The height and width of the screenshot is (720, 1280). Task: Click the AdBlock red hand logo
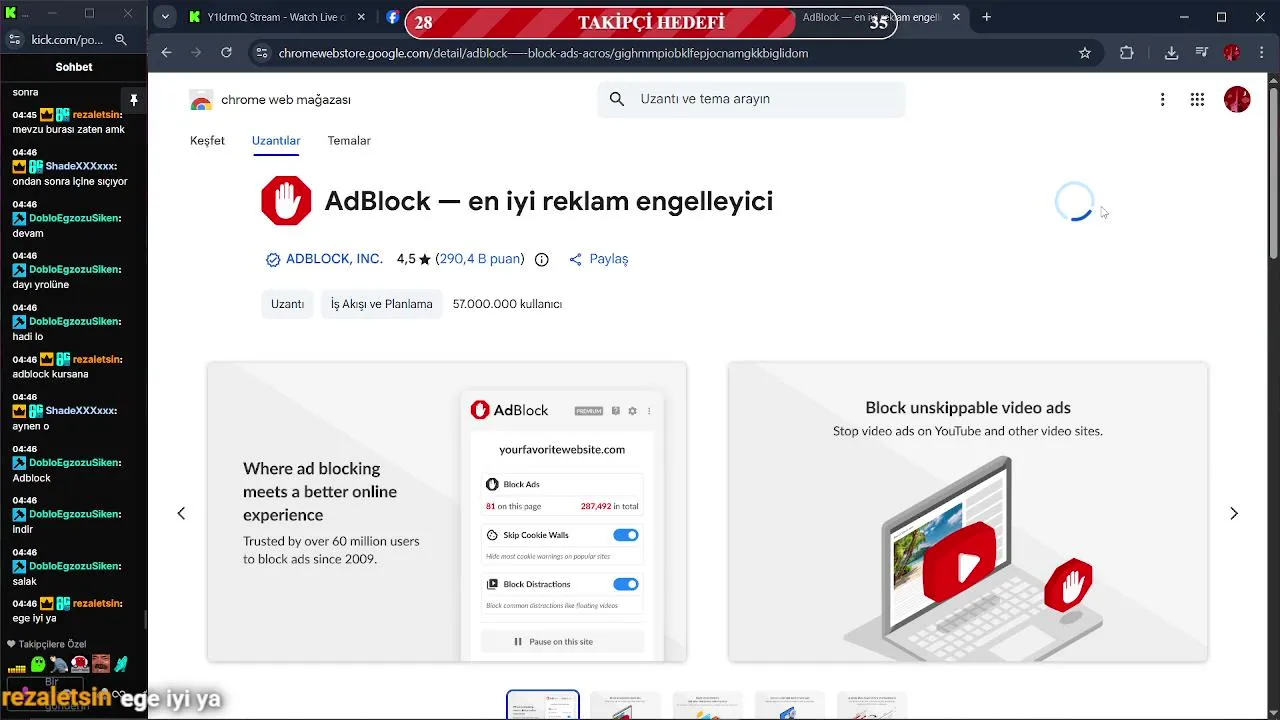click(x=286, y=201)
